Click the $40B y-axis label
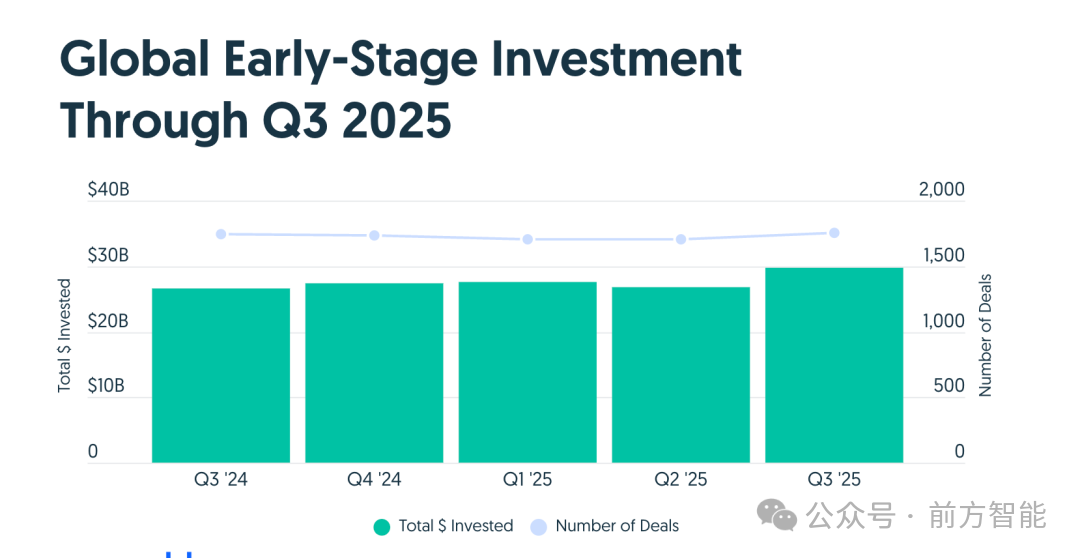Image resolution: width=1080 pixels, height=558 pixels. coord(109,190)
